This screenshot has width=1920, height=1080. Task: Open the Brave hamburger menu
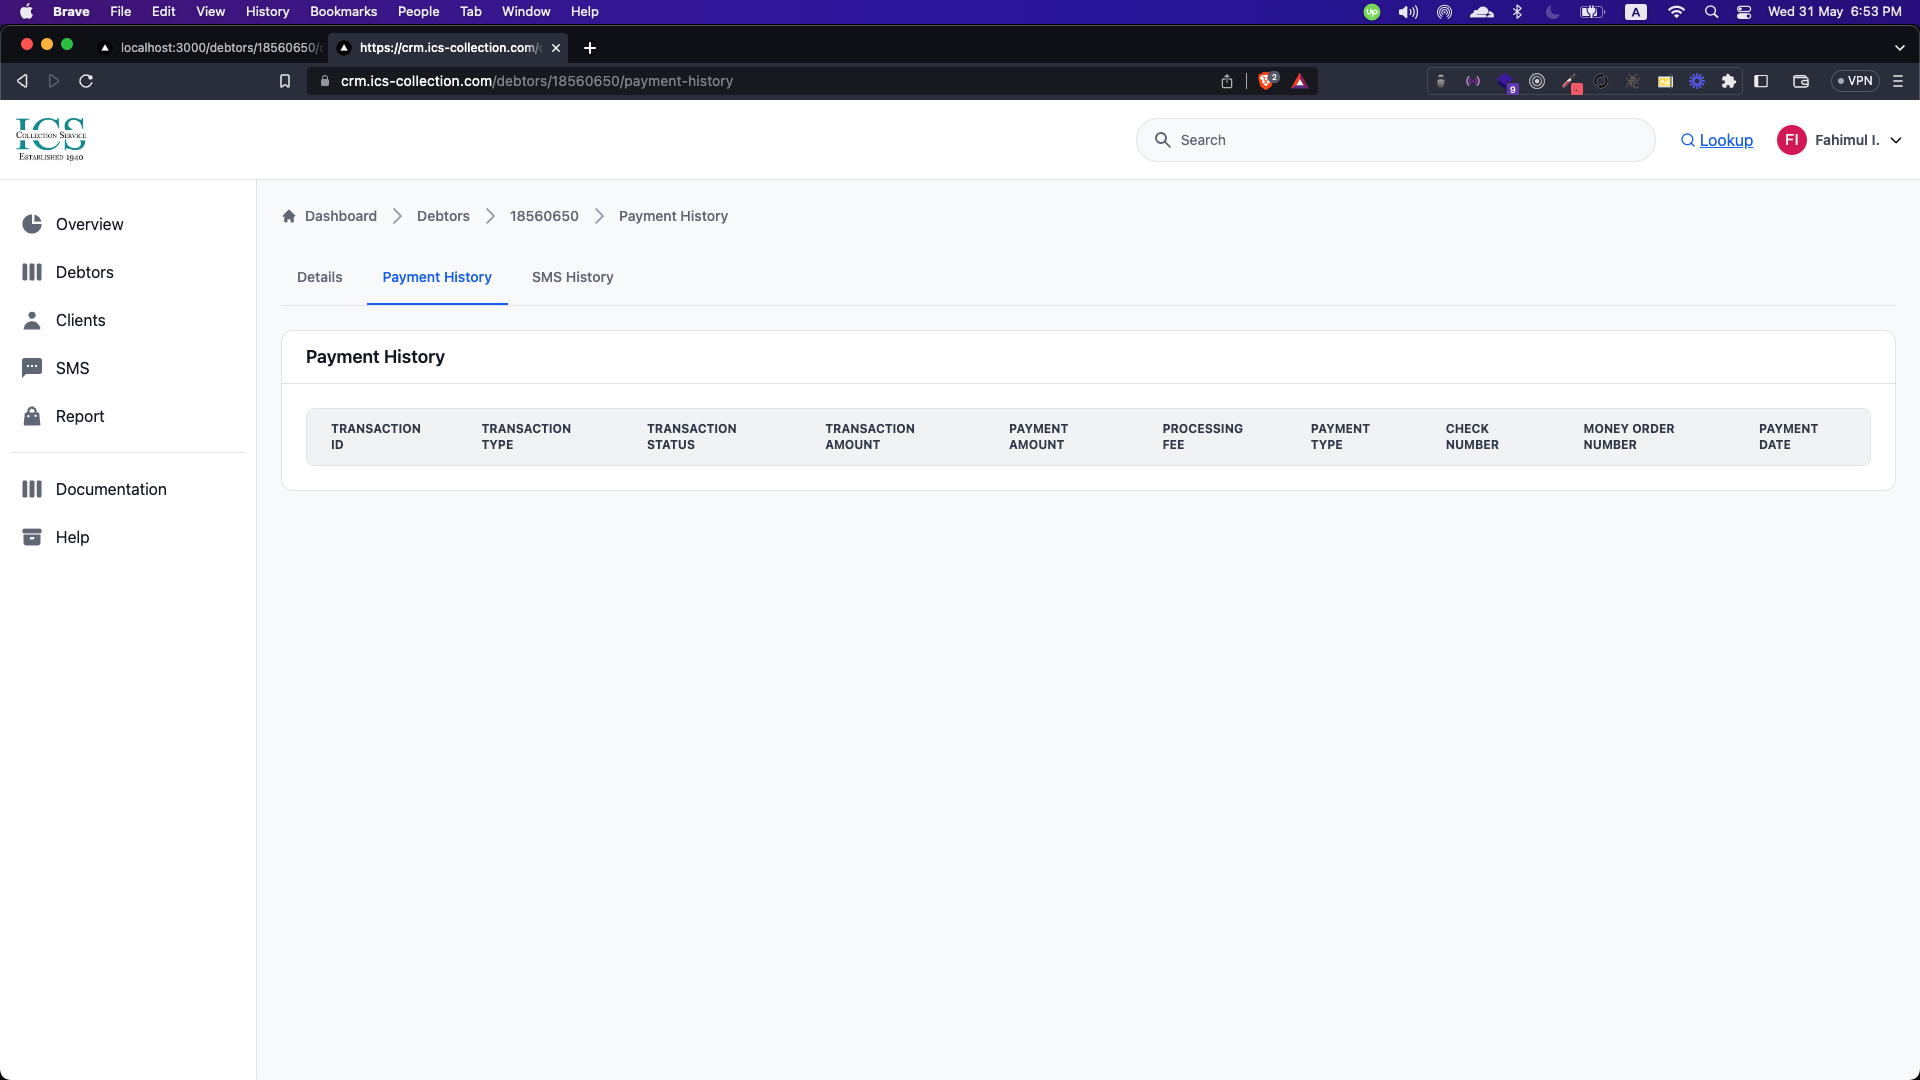pyautogui.click(x=1897, y=81)
